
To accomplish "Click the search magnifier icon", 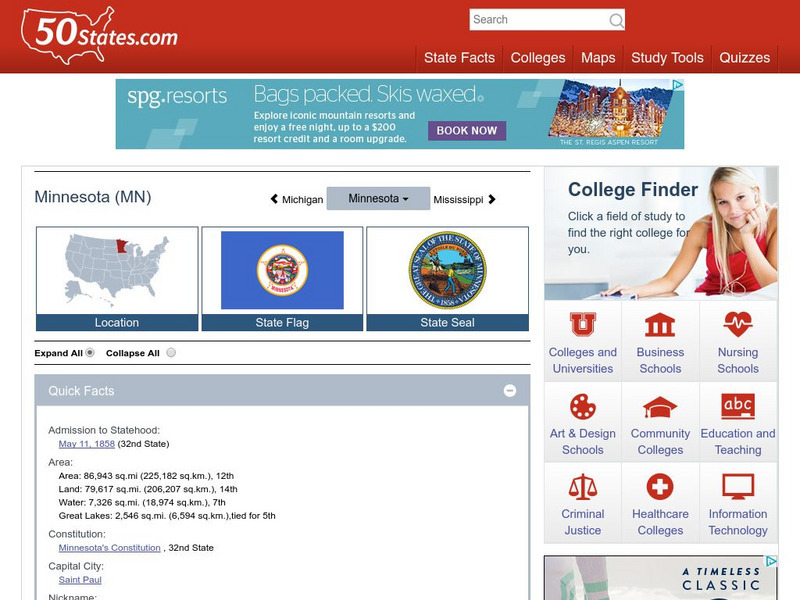I will click(616, 20).
